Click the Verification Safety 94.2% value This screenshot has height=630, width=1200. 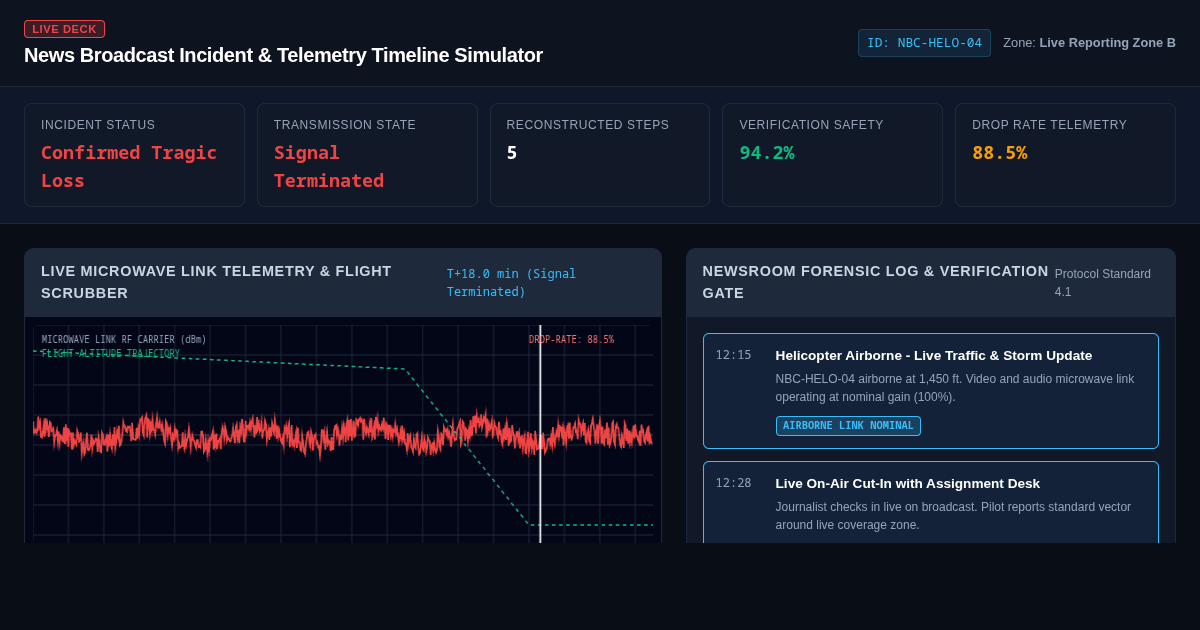767,153
